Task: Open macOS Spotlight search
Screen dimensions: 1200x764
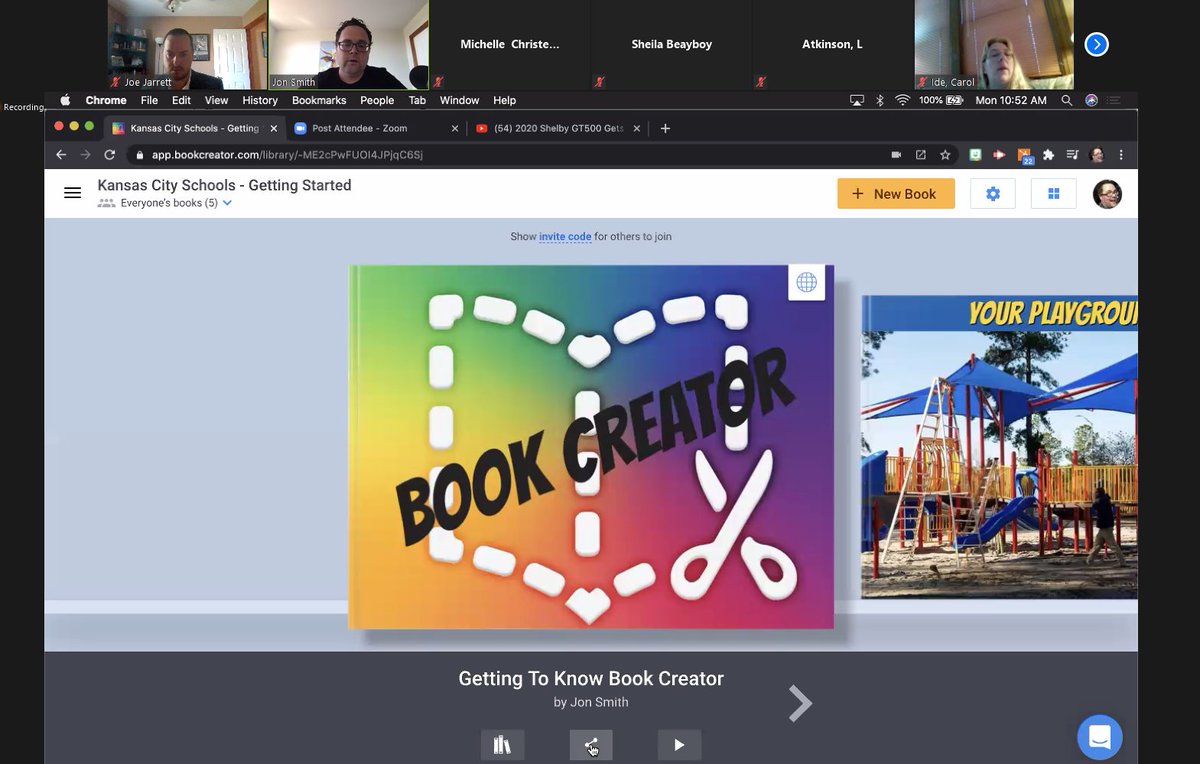Action: pos(1067,100)
